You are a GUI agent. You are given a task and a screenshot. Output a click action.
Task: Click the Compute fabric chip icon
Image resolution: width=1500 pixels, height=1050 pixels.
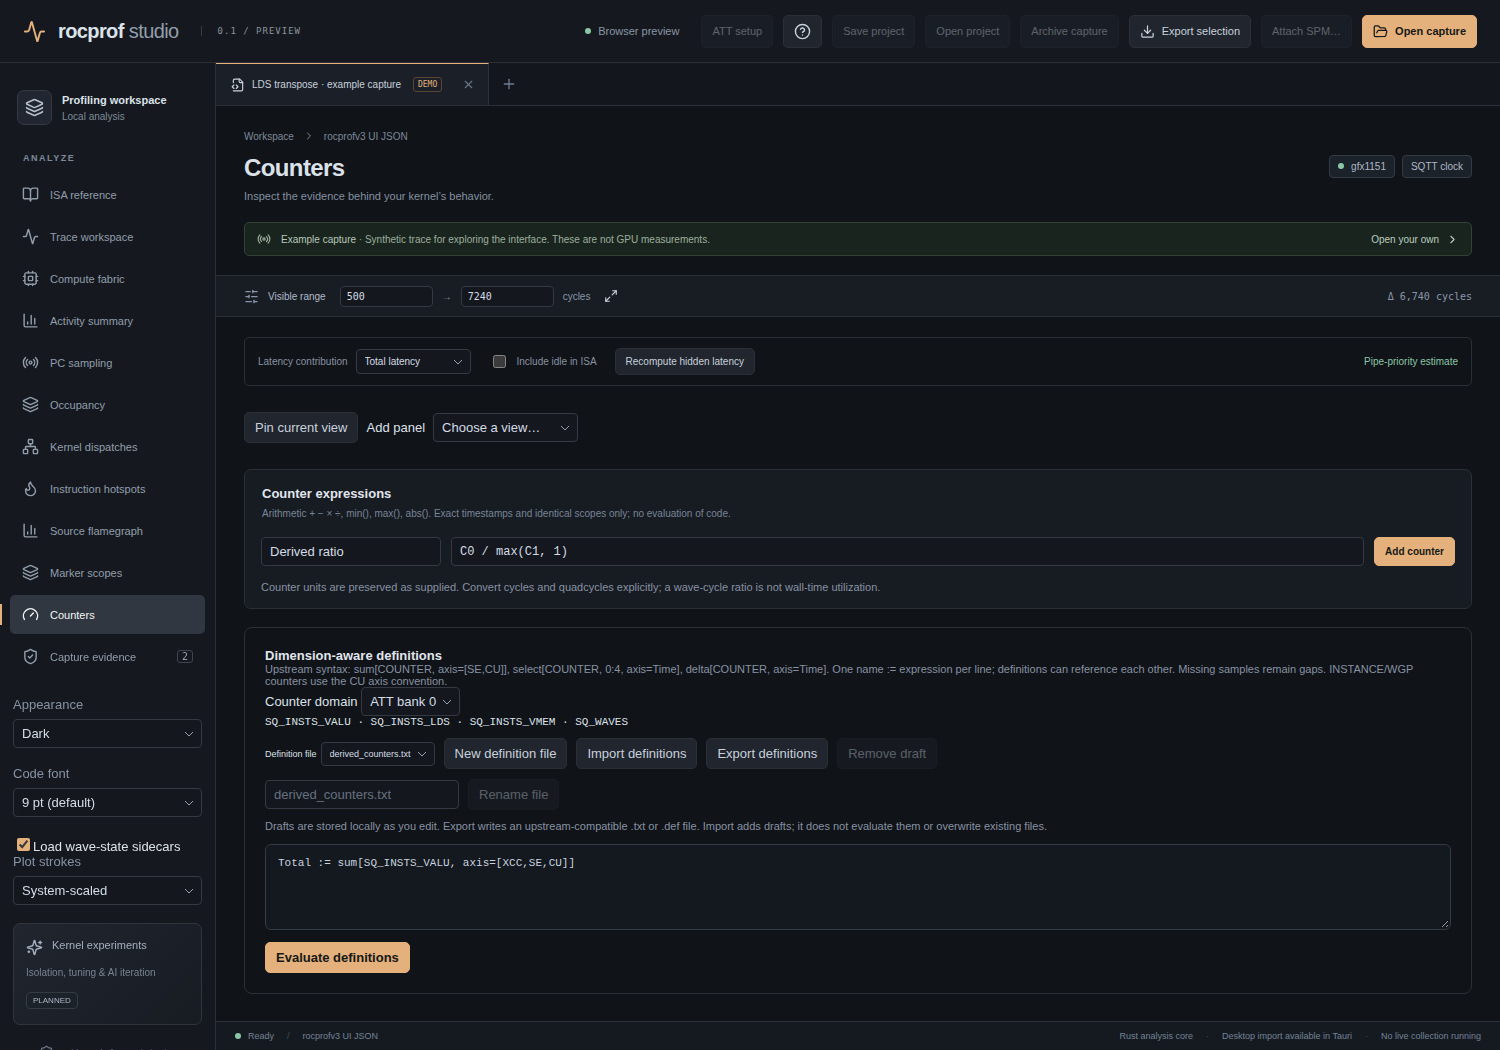point(31,279)
